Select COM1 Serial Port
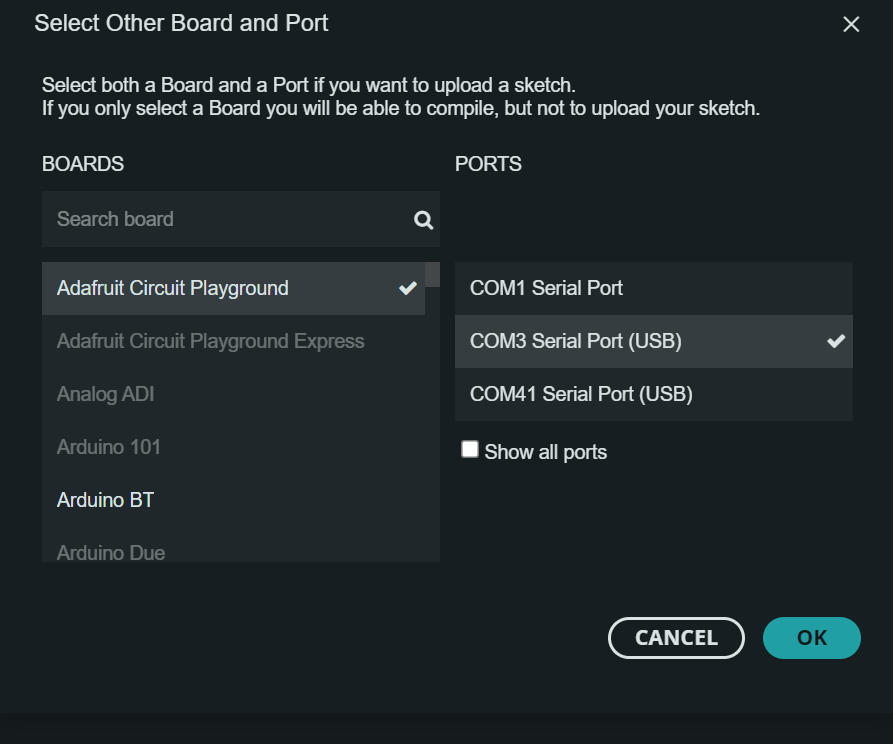Viewport: 893px width, 744px height. [546, 288]
